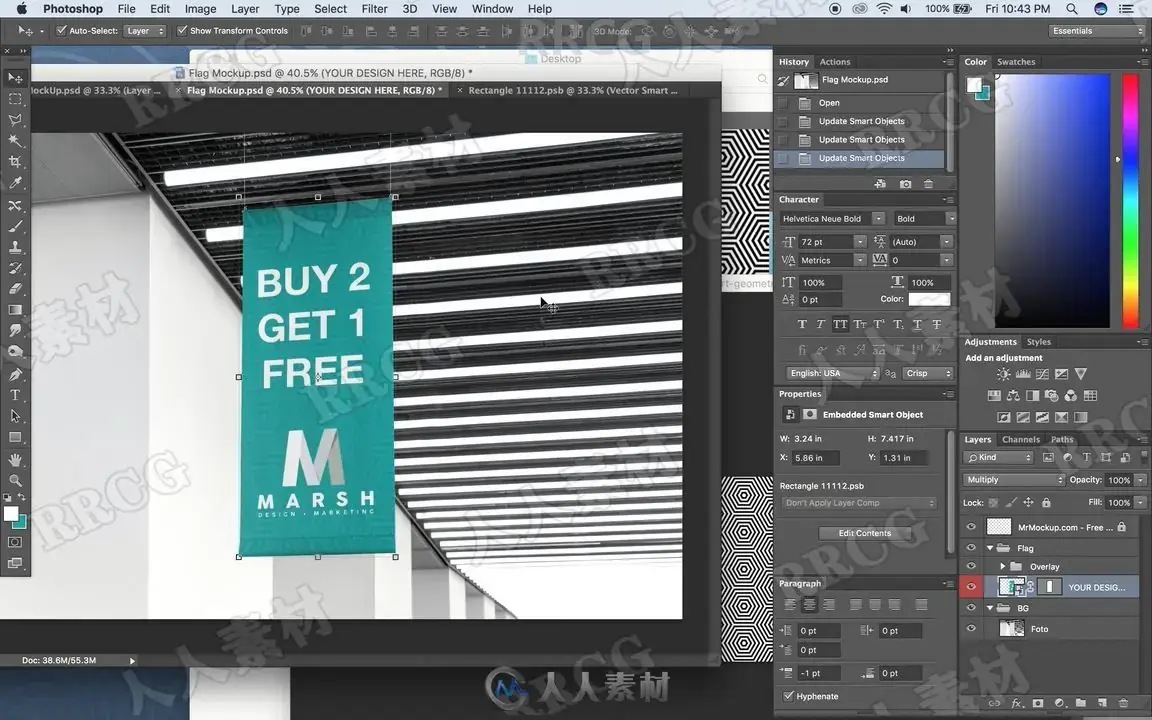Image resolution: width=1152 pixels, height=720 pixels.
Task: Select the Eyedropper tool
Action: tap(15, 183)
